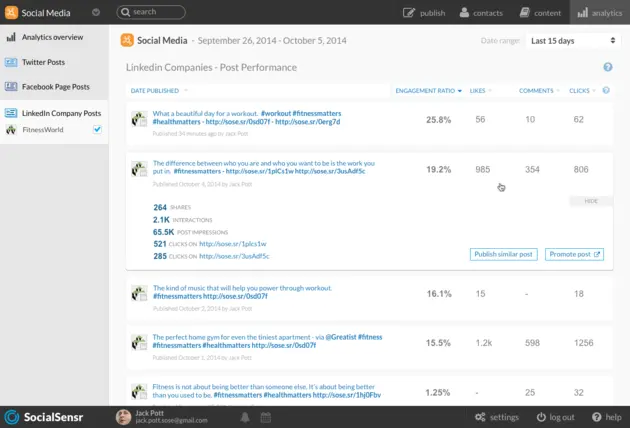The height and width of the screenshot is (428, 630).
Task: Open Jack Pott account name in footer
Action: pyautogui.click(x=149, y=413)
